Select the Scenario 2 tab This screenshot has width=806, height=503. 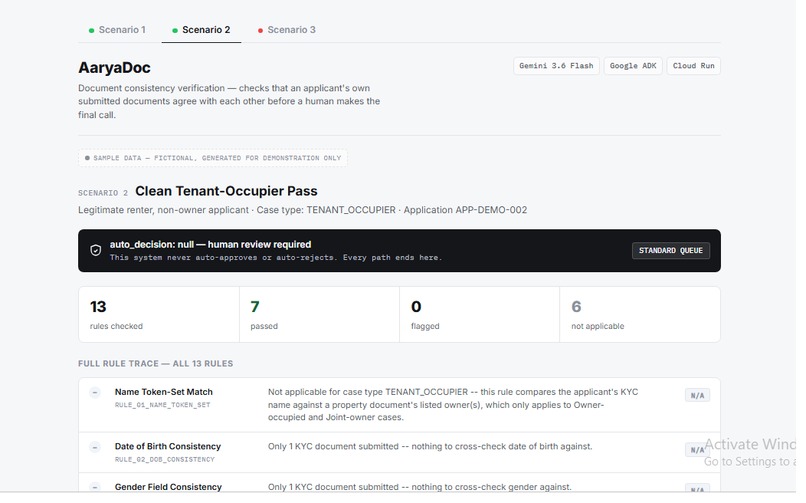[x=202, y=30]
